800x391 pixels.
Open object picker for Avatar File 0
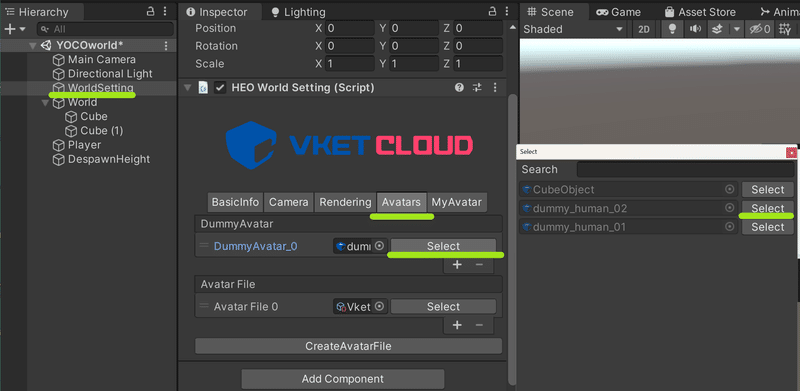[379, 306]
